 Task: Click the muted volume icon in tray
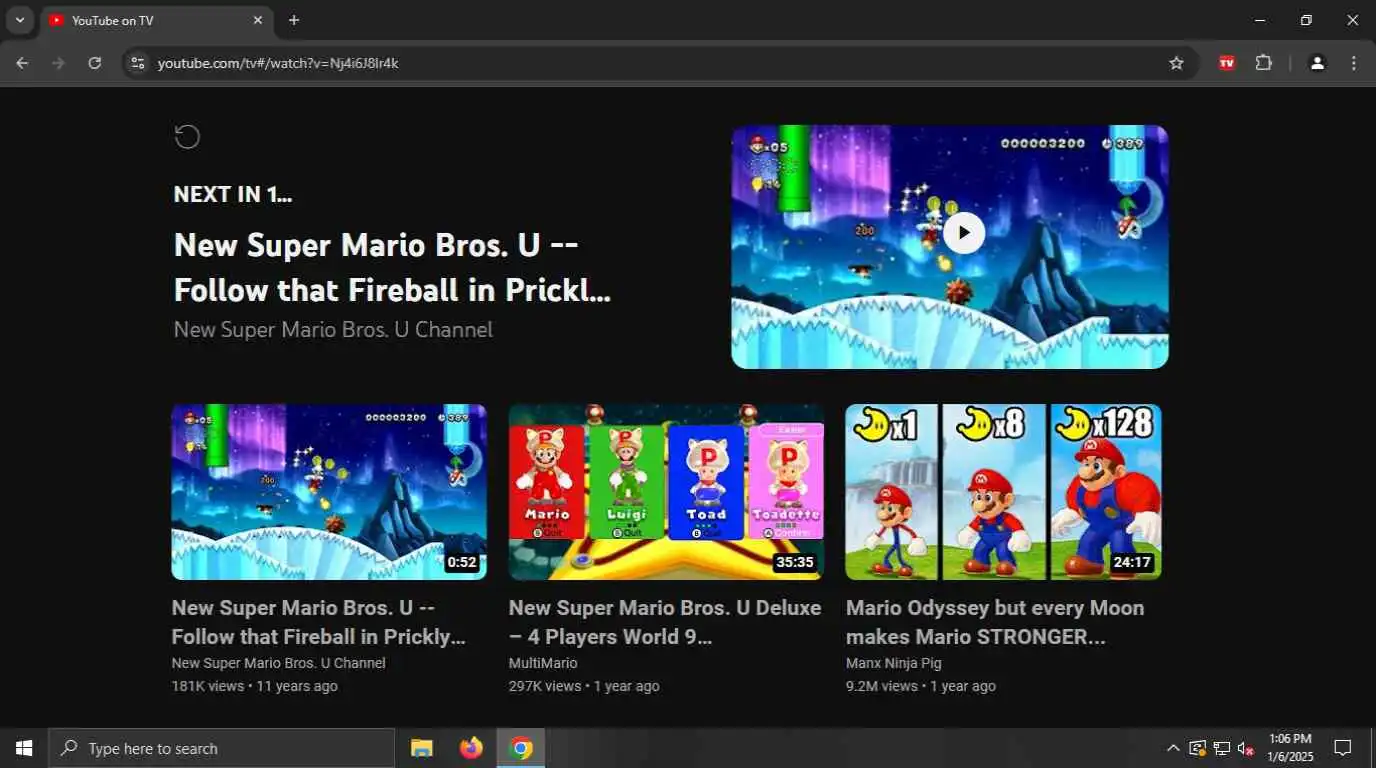[1246, 748]
